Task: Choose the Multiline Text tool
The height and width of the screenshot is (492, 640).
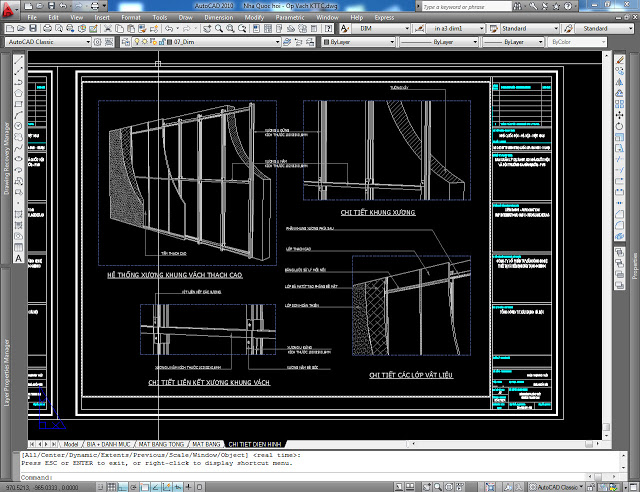Action: 18,258
